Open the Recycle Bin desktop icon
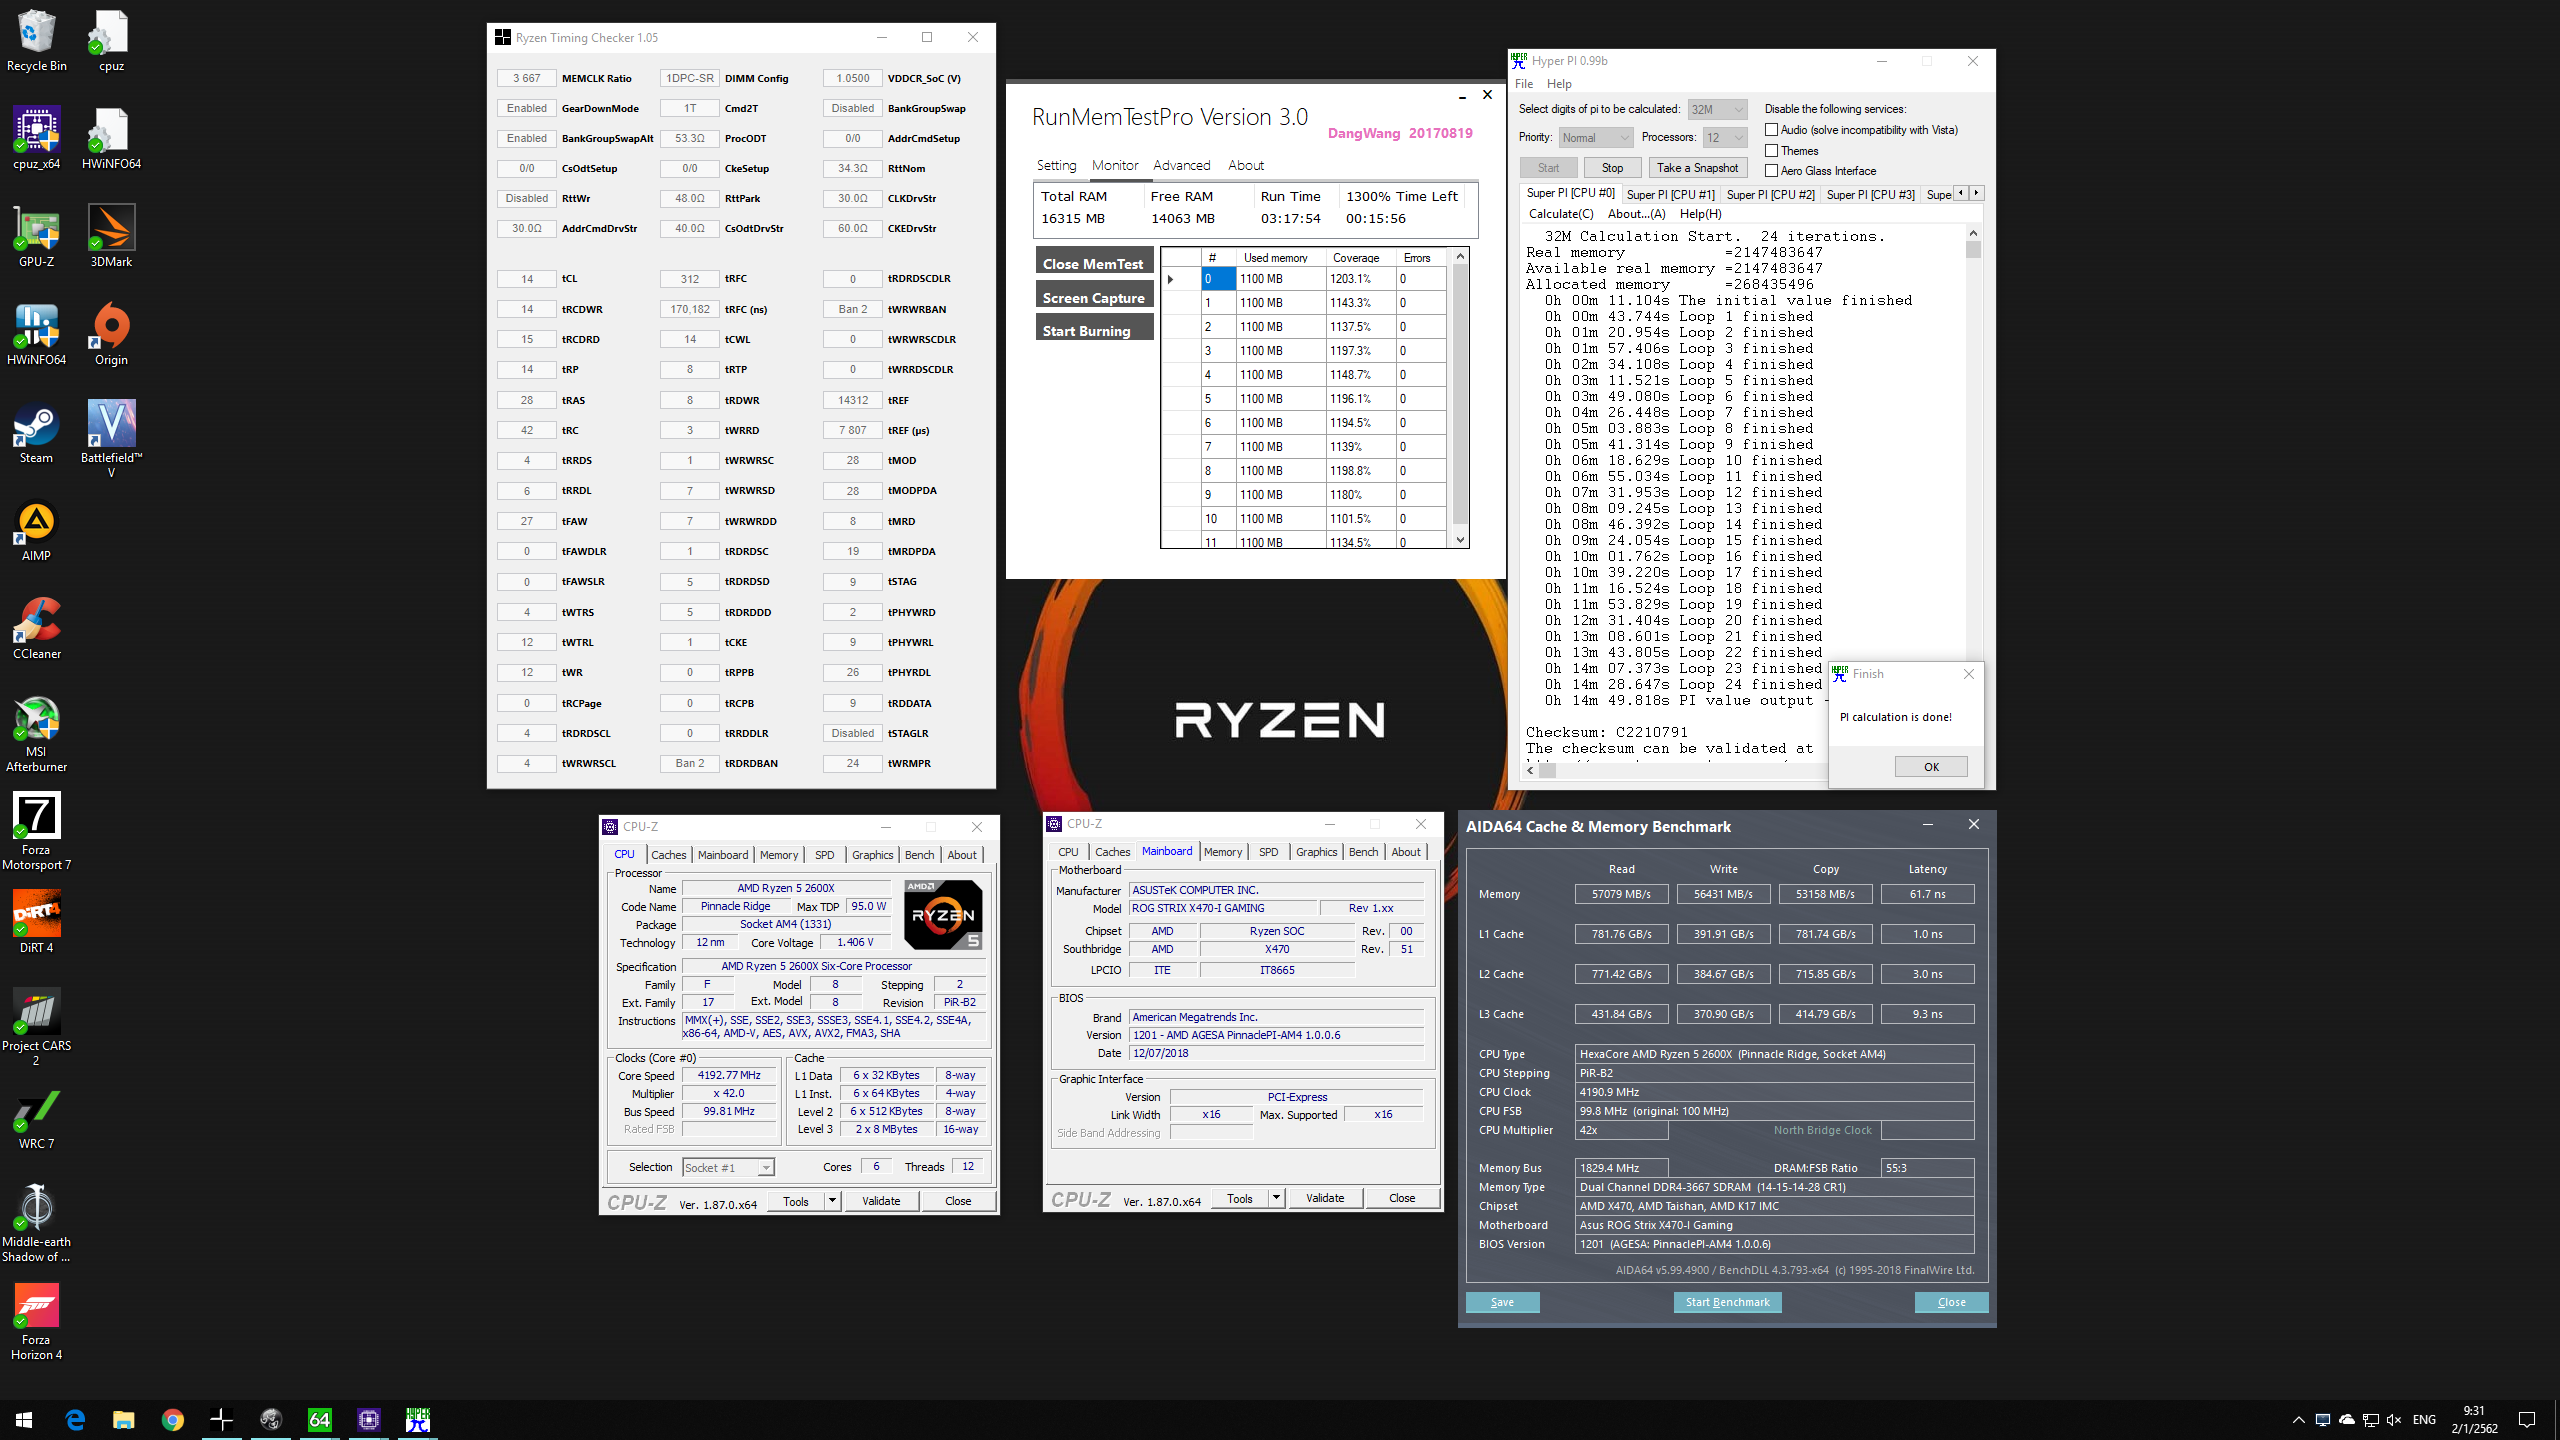2560x1440 pixels. pyautogui.click(x=36, y=40)
